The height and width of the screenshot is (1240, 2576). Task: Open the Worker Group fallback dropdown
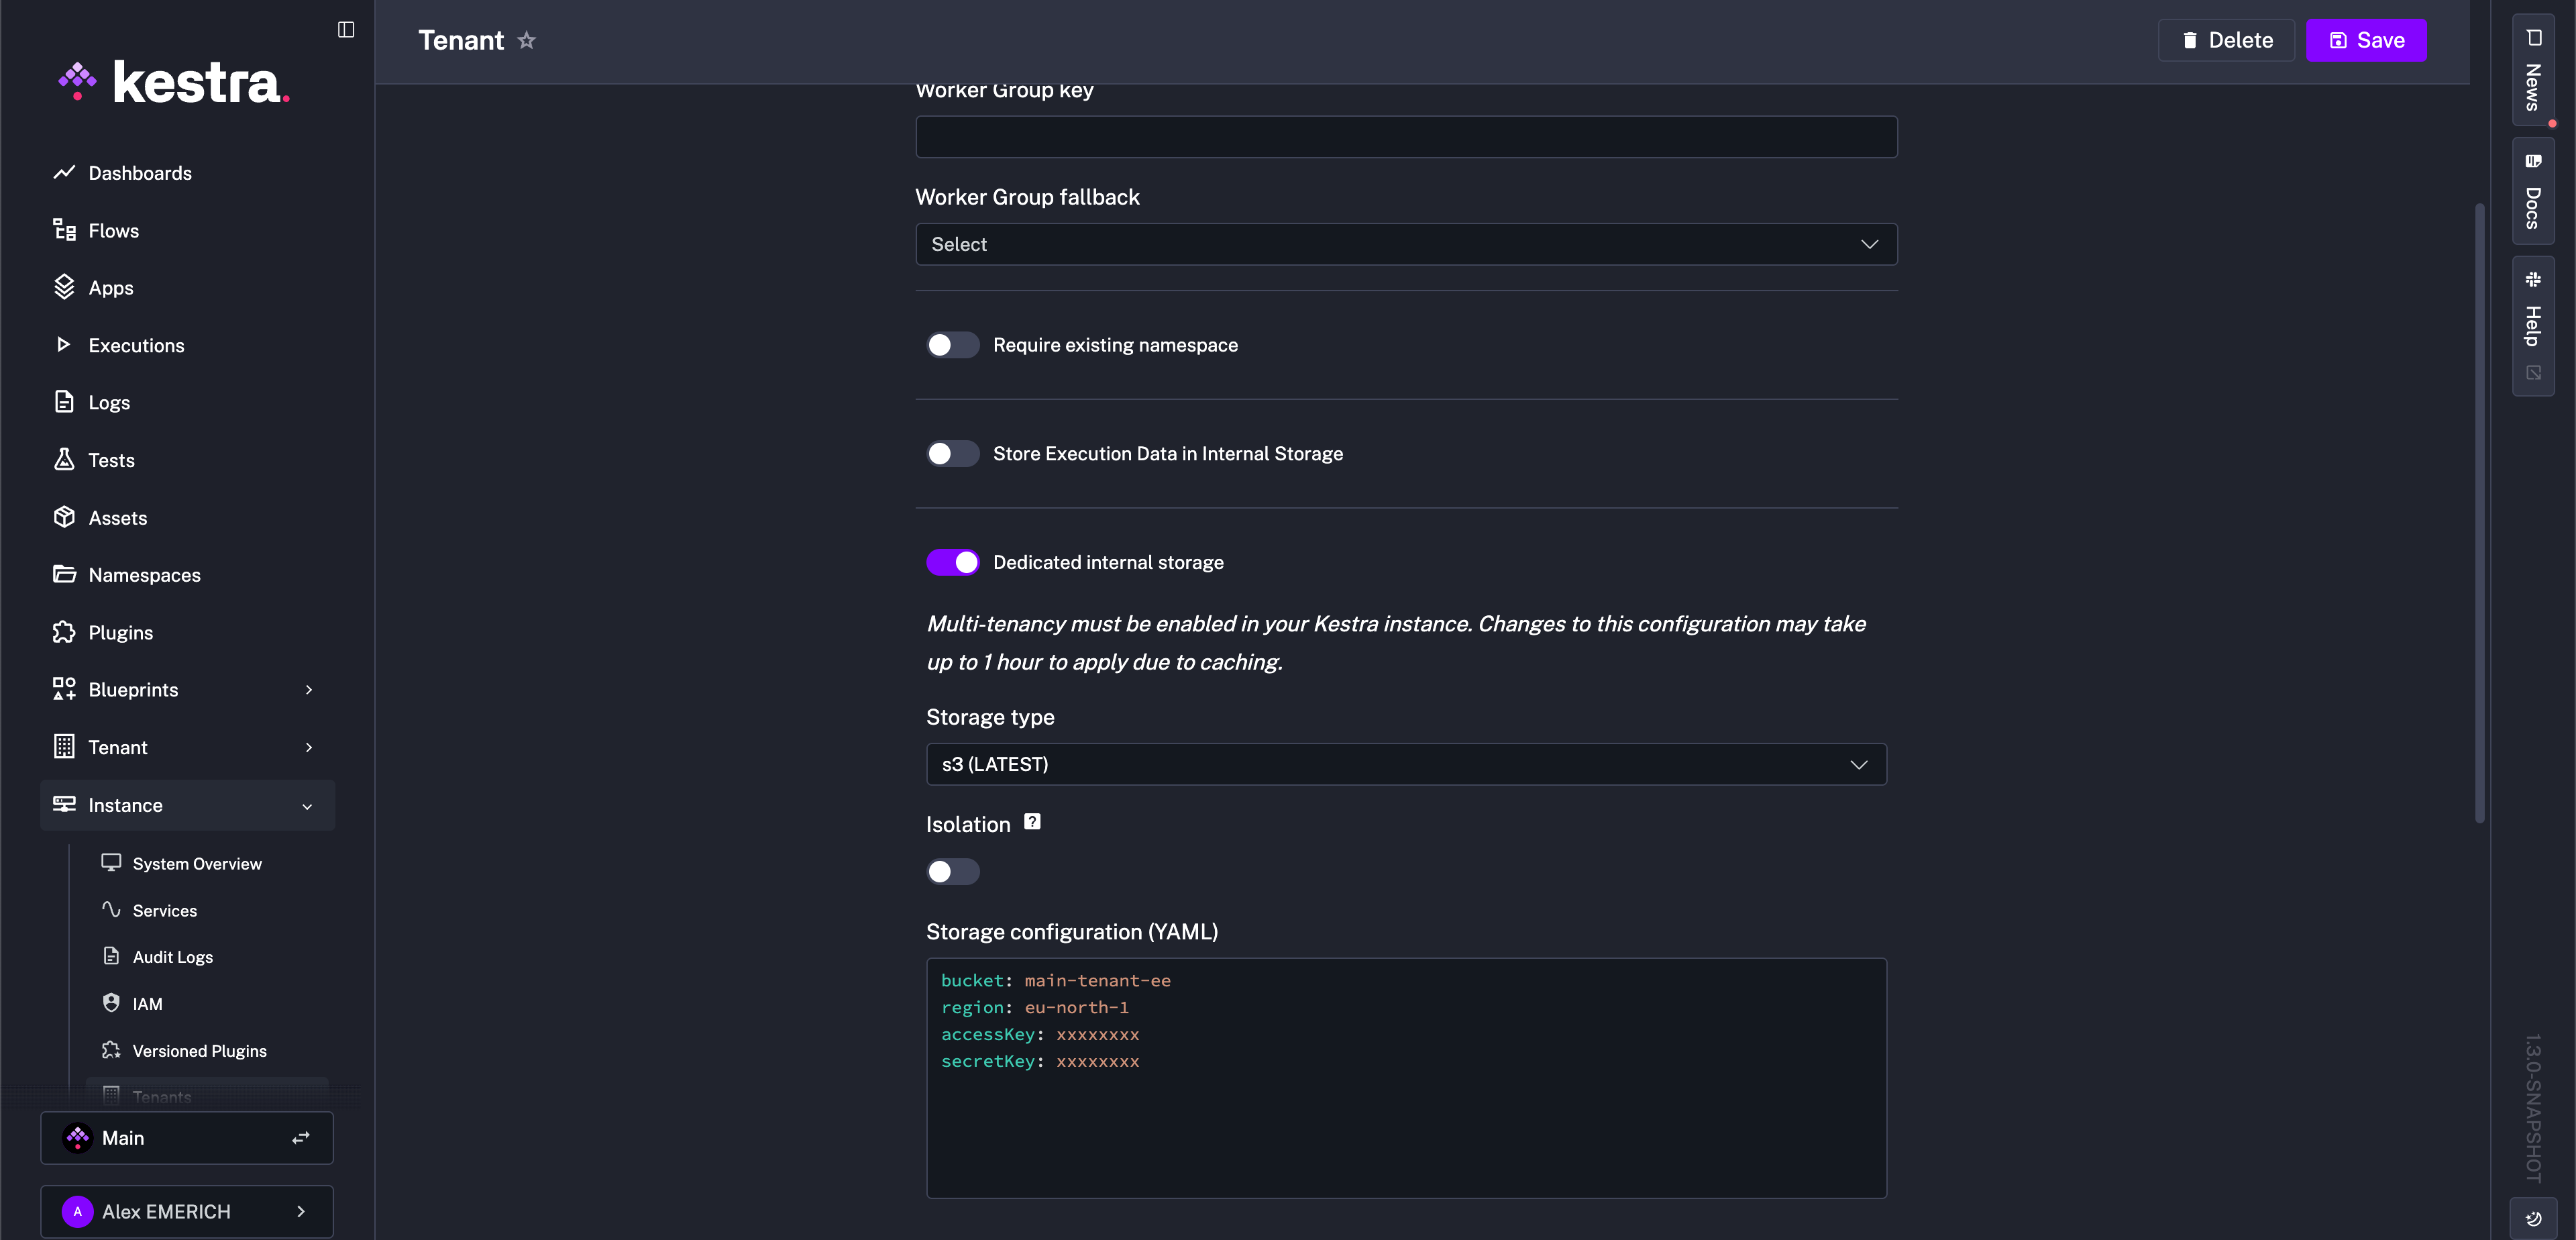[x=1405, y=244]
